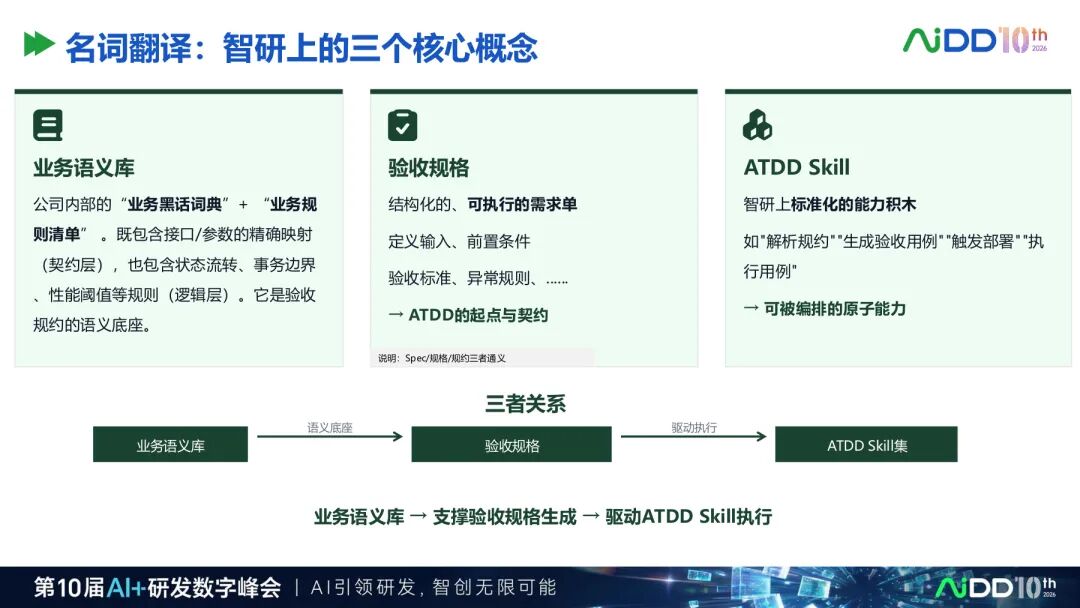This screenshot has width=1080, height=608.
Task: Click the footer text 第10届AI+研发数字峰会
Action: 158,587
